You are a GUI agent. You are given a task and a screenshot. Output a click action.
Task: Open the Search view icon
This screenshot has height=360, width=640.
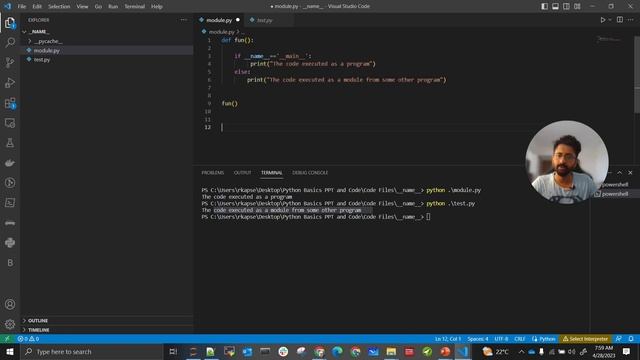coord(10,42)
